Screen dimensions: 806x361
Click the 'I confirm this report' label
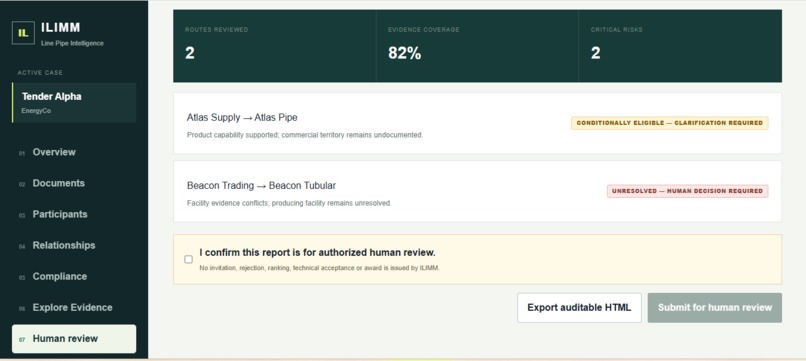coord(317,252)
